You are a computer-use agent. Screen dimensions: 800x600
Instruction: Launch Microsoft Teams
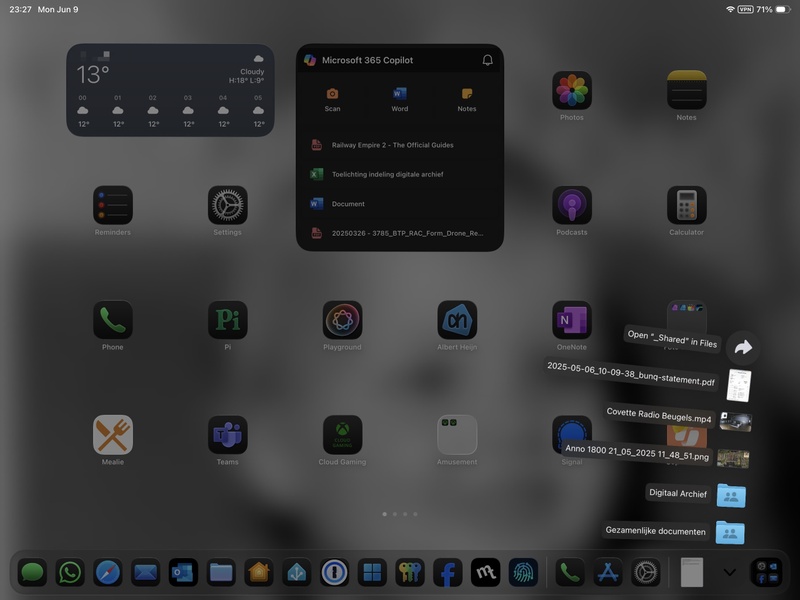[228, 435]
